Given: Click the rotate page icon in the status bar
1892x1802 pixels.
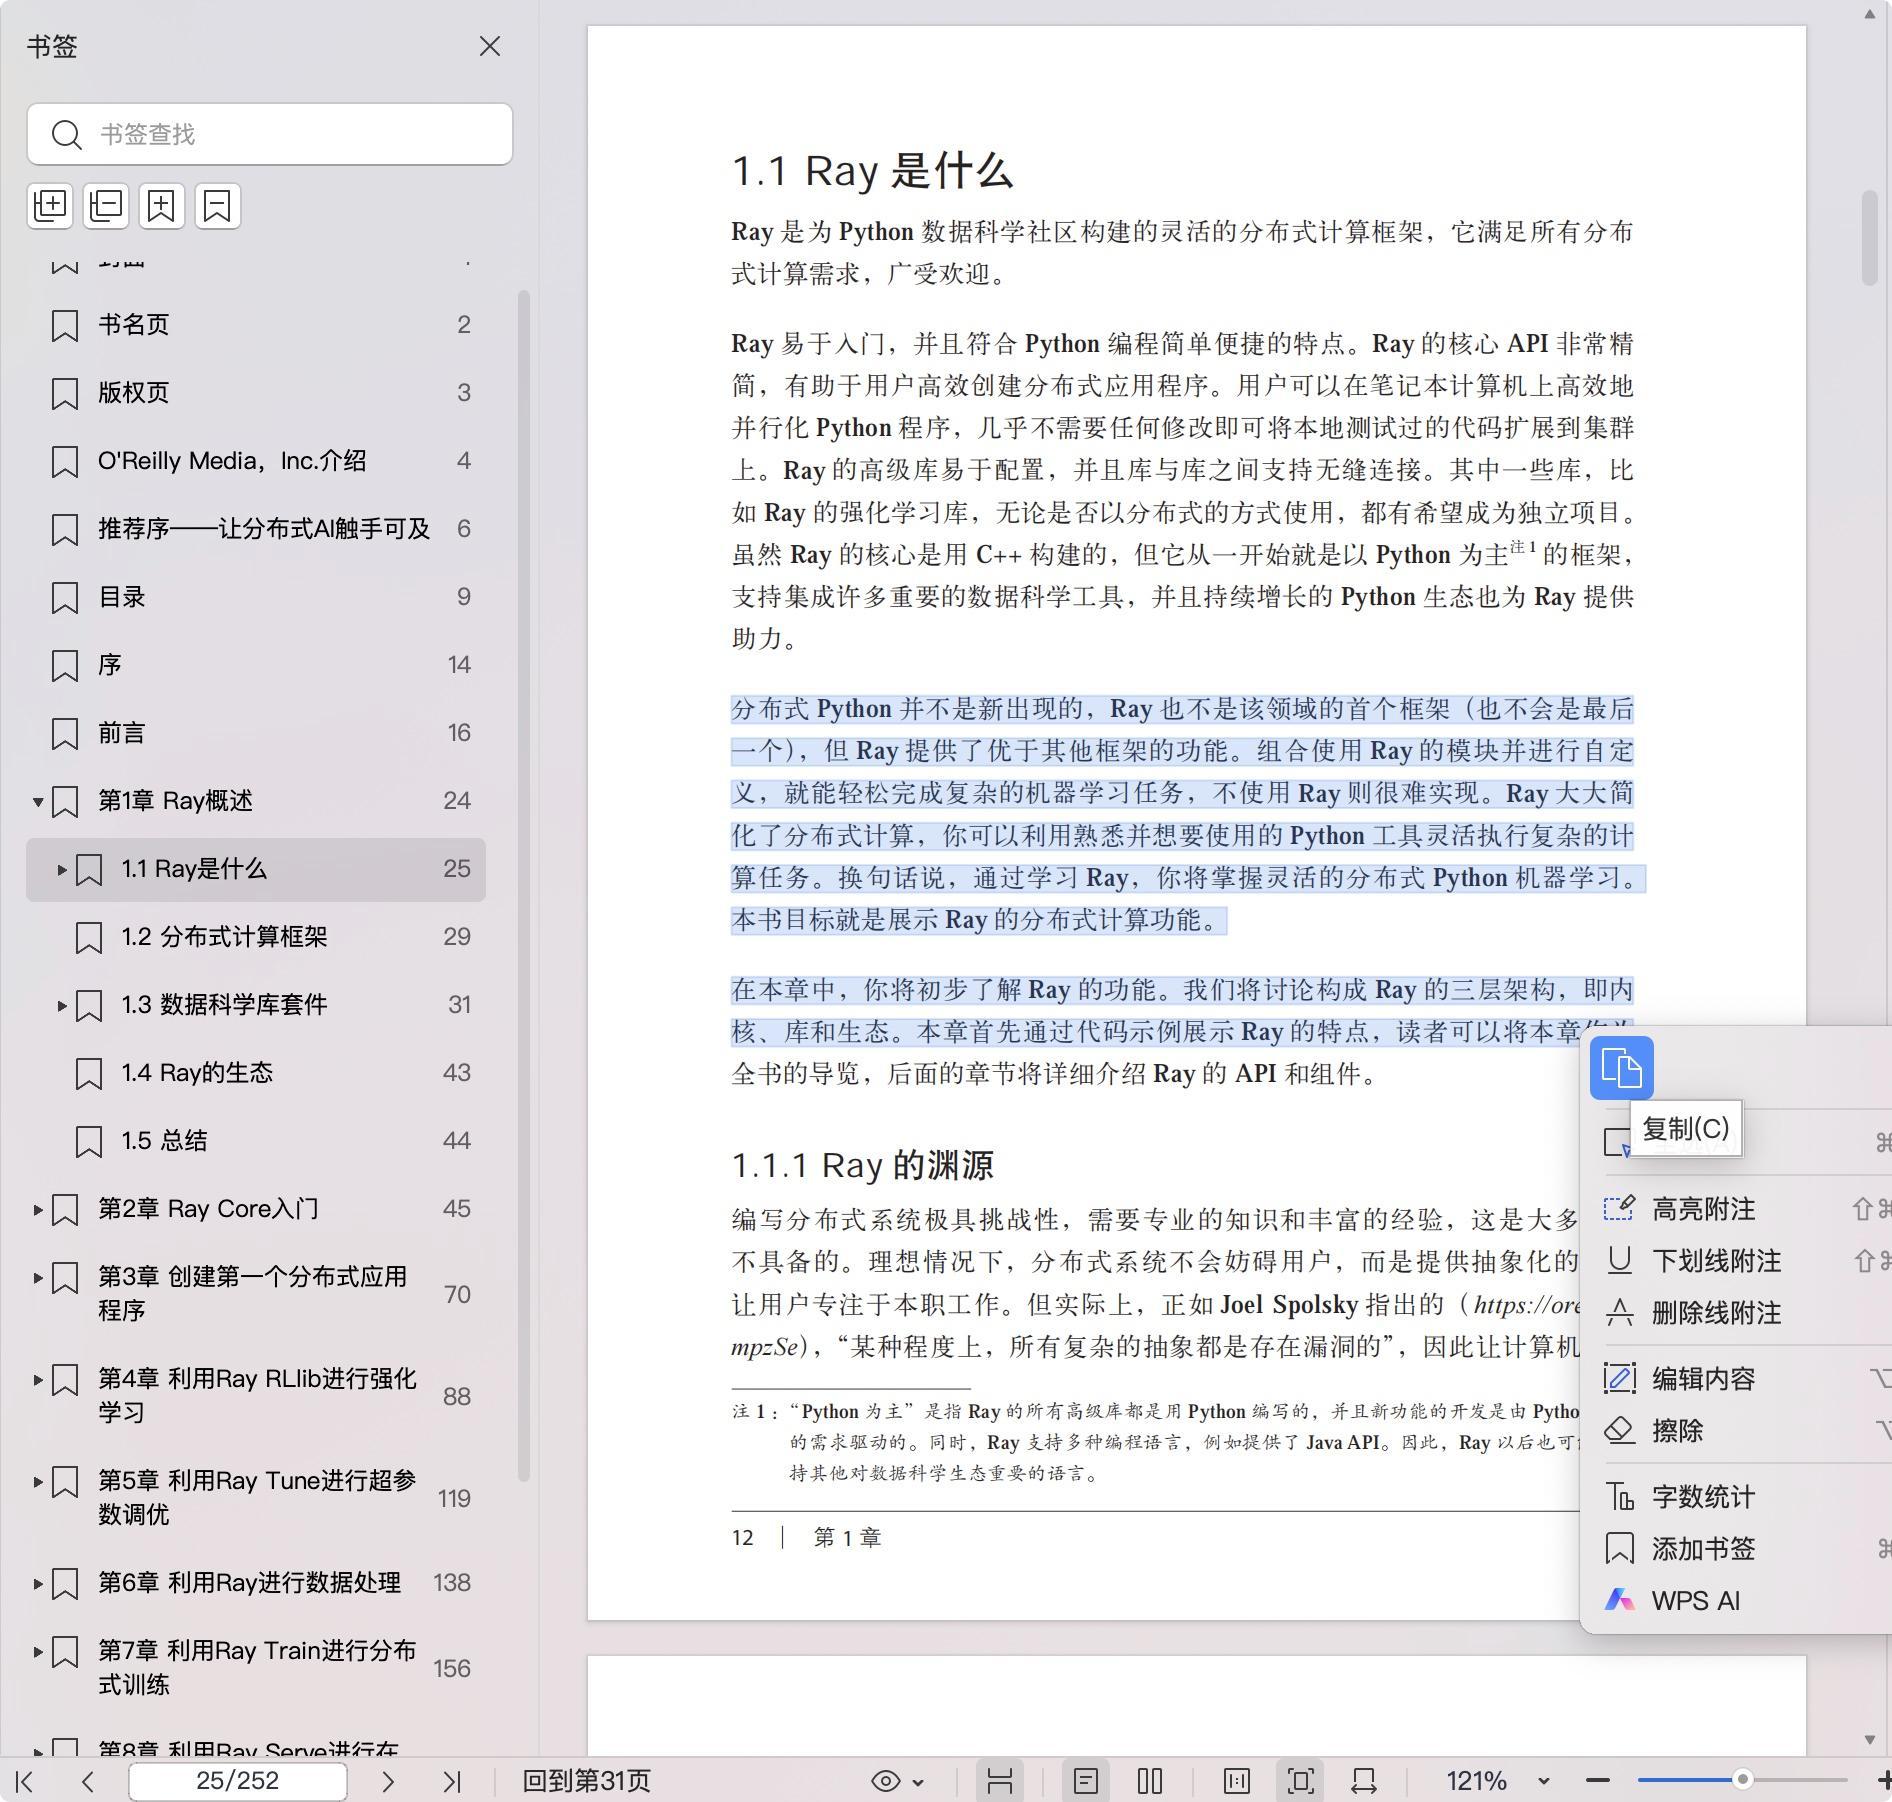Looking at the screenshot, I should (1364, 1781).
